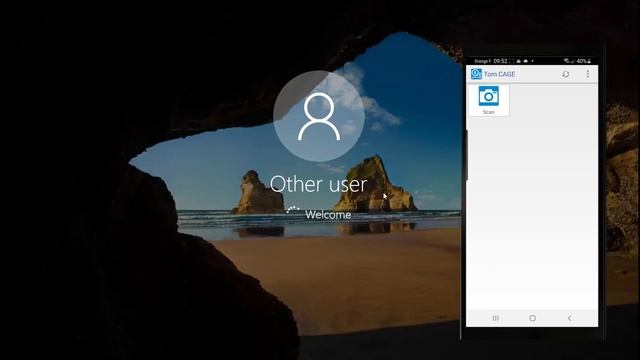Tap the phone's back navigation arrow

tap(569, 318)
